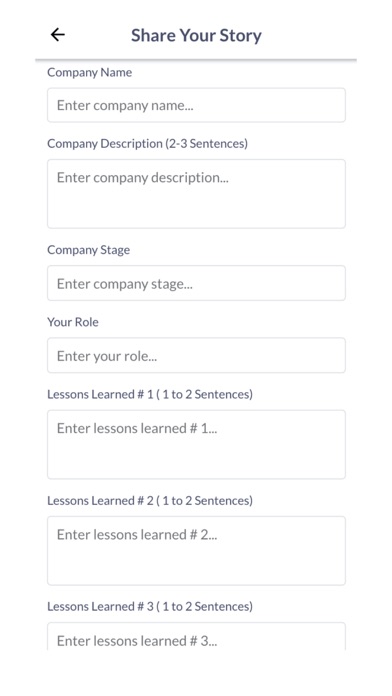Click the 'Enter company stage...' placeholder text
Viewport: 392px width, 696px height.
click(x=125, y=284)
